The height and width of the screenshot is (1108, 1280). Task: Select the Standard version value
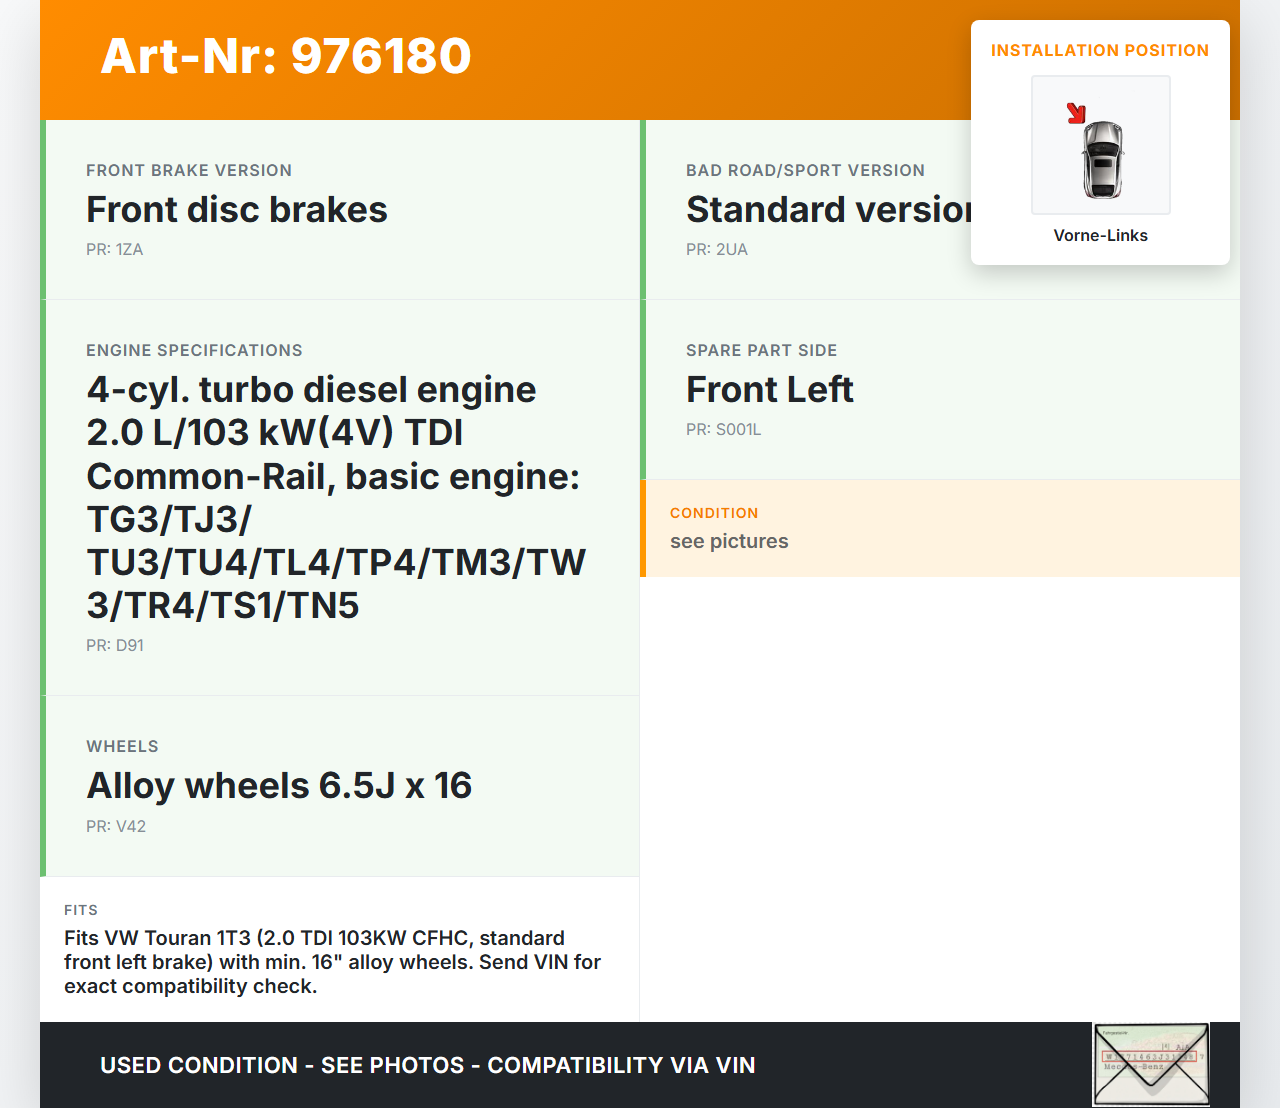pos(829,210)
